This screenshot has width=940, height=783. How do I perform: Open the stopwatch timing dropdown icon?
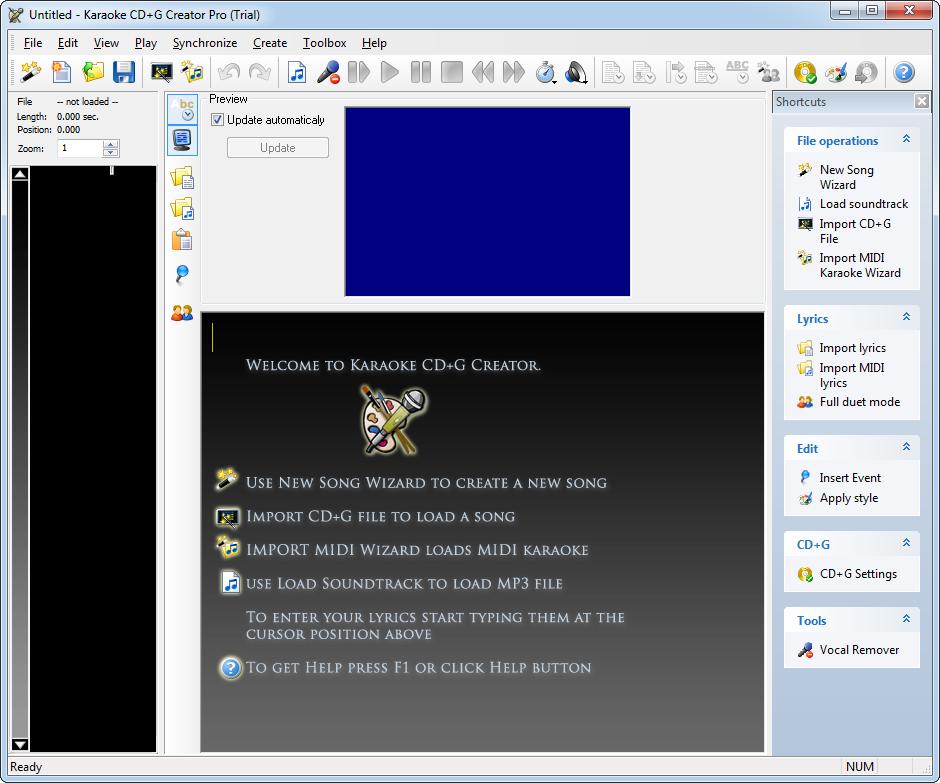546,73
